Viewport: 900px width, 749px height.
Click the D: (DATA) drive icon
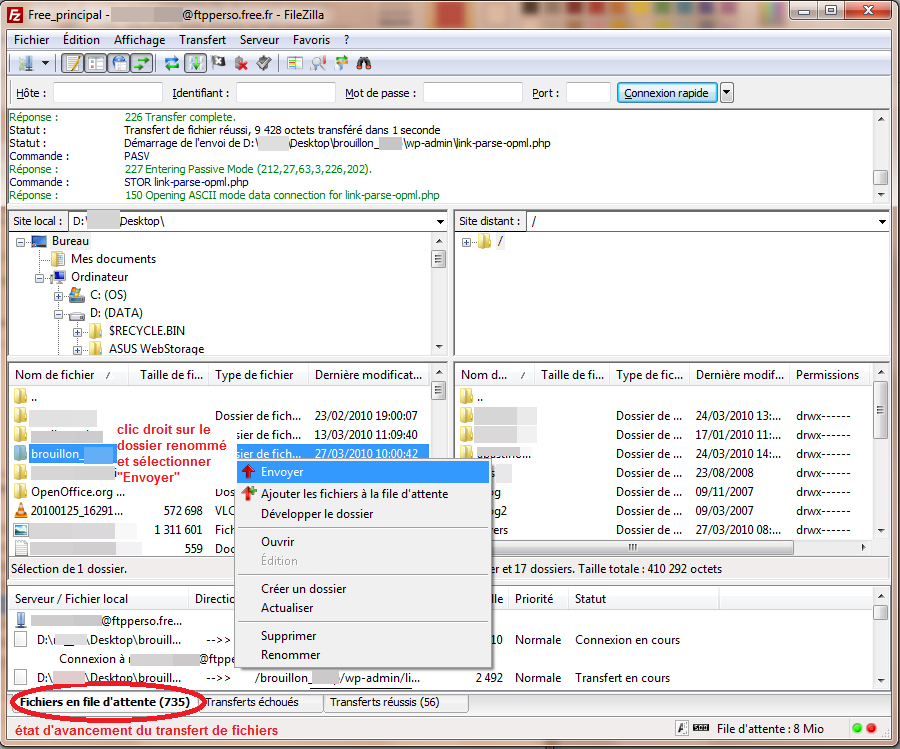(x=77, y=314)
